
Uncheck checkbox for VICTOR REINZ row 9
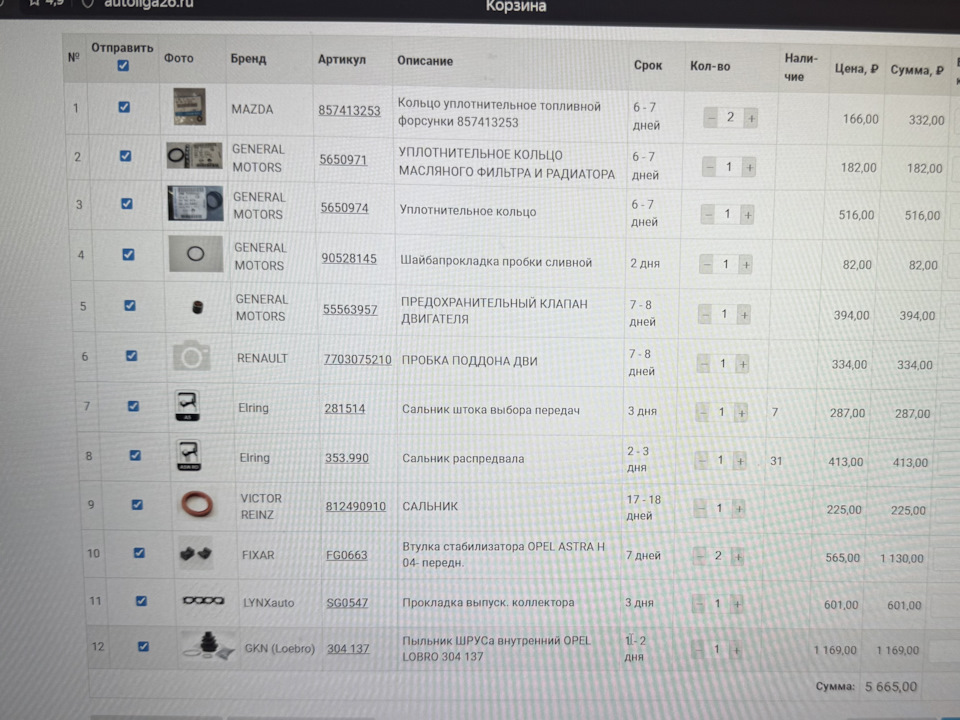coord(137,504)
